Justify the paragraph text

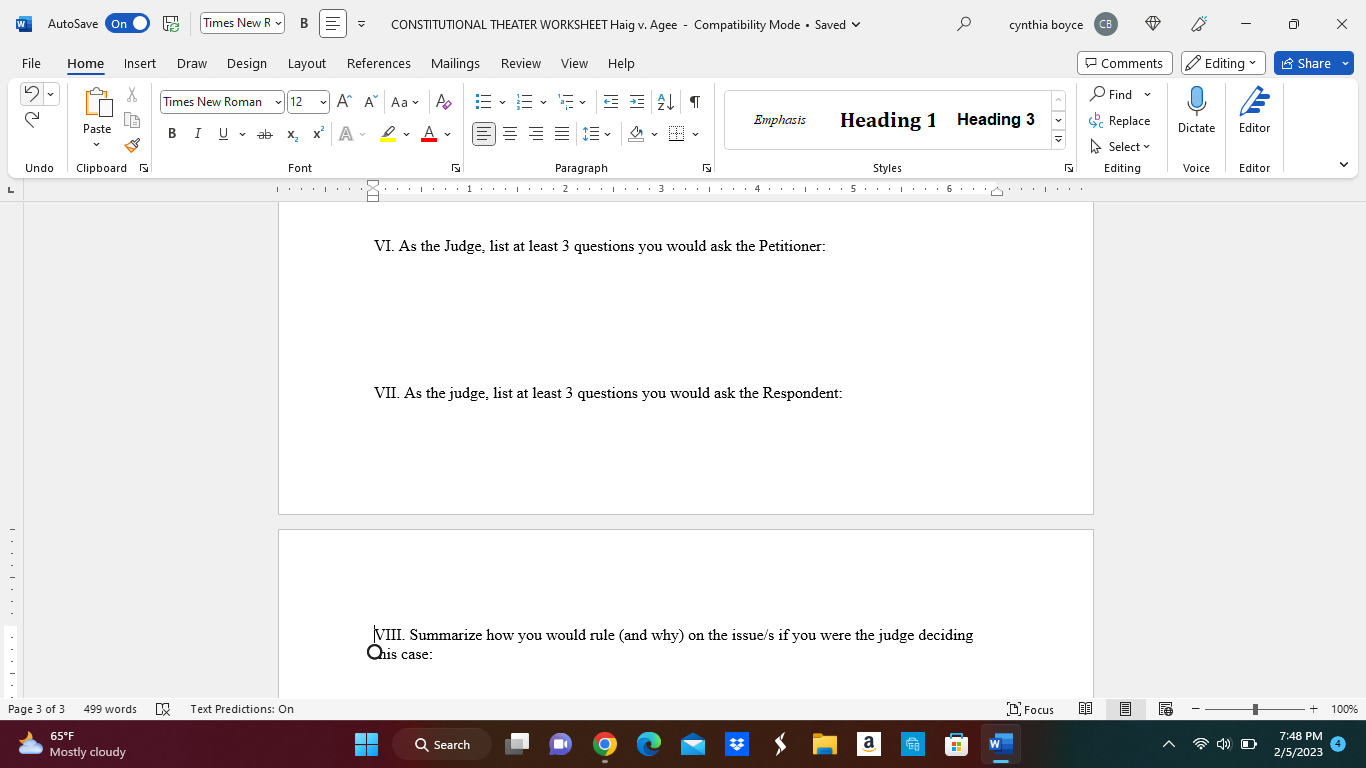coord(562,134)
